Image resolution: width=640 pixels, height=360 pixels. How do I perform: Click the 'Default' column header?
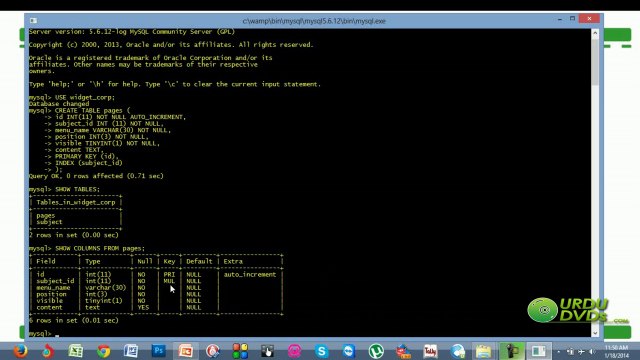click(x=199, y=261)
